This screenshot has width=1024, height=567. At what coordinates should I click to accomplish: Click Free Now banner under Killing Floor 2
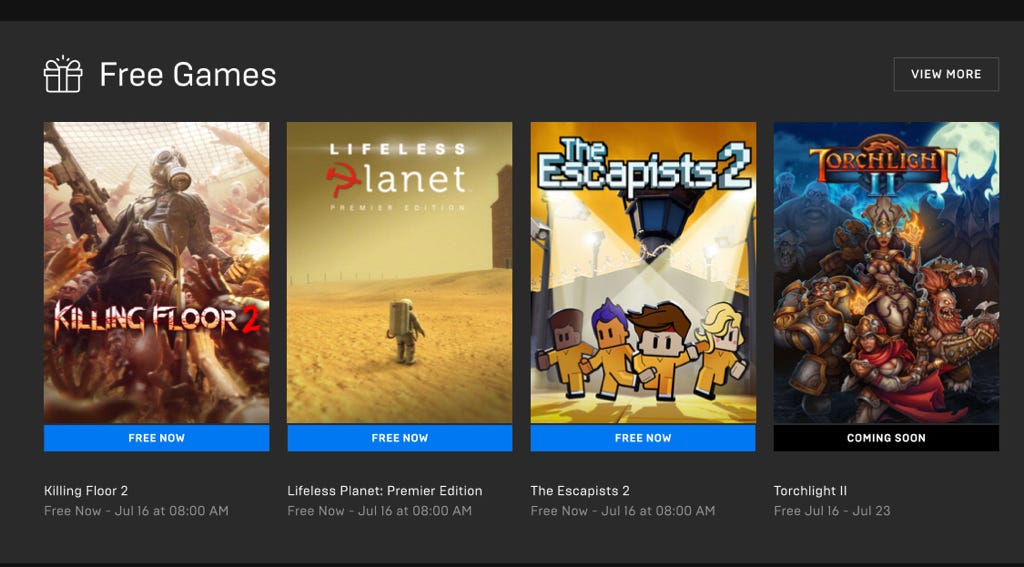(x=156, y=438)
